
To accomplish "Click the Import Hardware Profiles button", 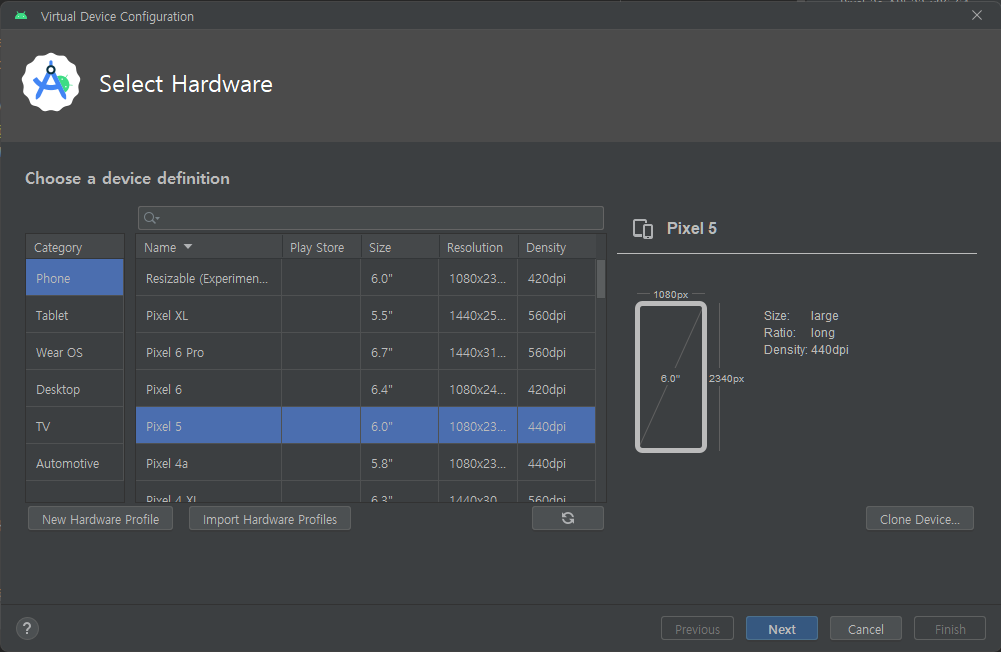I will 269,519.
